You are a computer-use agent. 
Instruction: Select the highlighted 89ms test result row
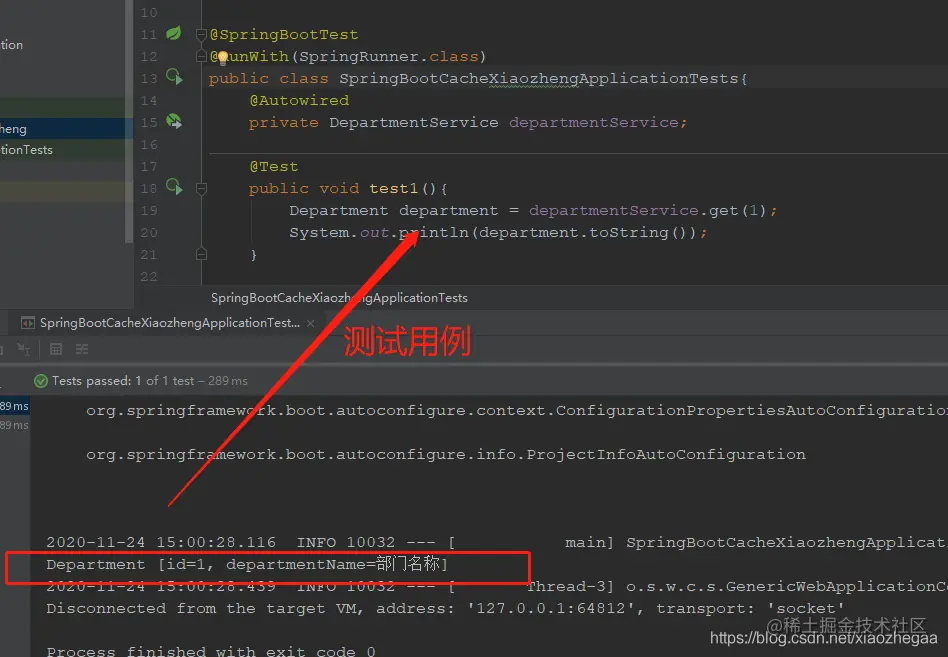coord(15,406)
